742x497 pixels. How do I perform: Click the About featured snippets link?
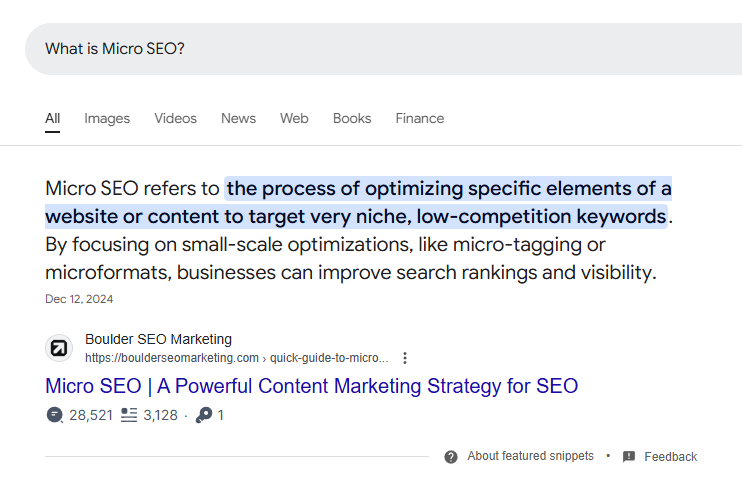(530, 456)
